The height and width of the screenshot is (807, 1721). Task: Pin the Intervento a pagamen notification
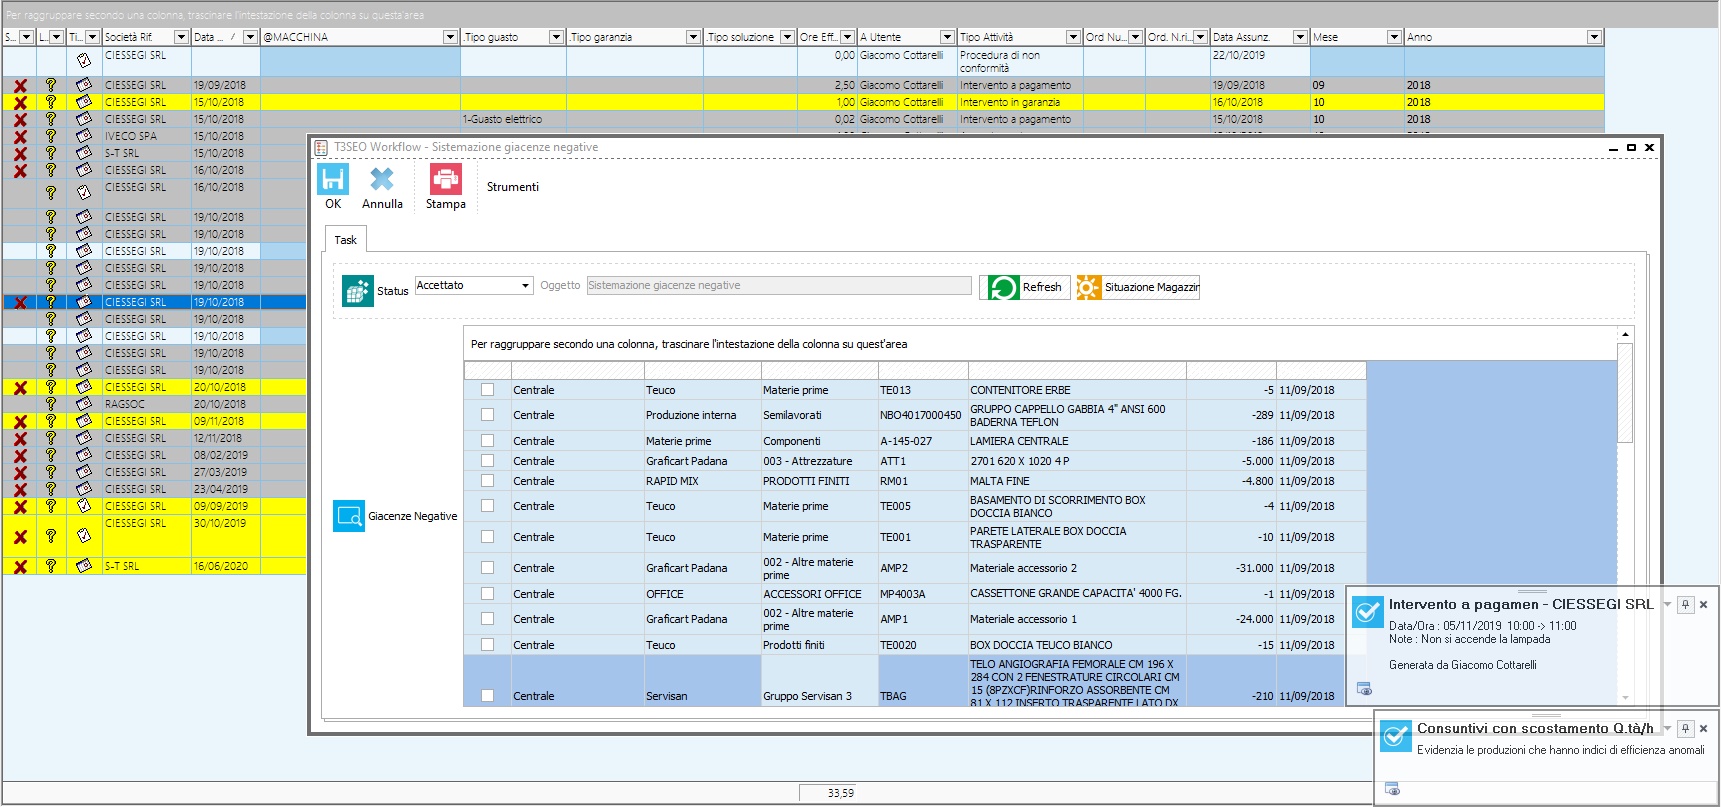coord(1685,605)
